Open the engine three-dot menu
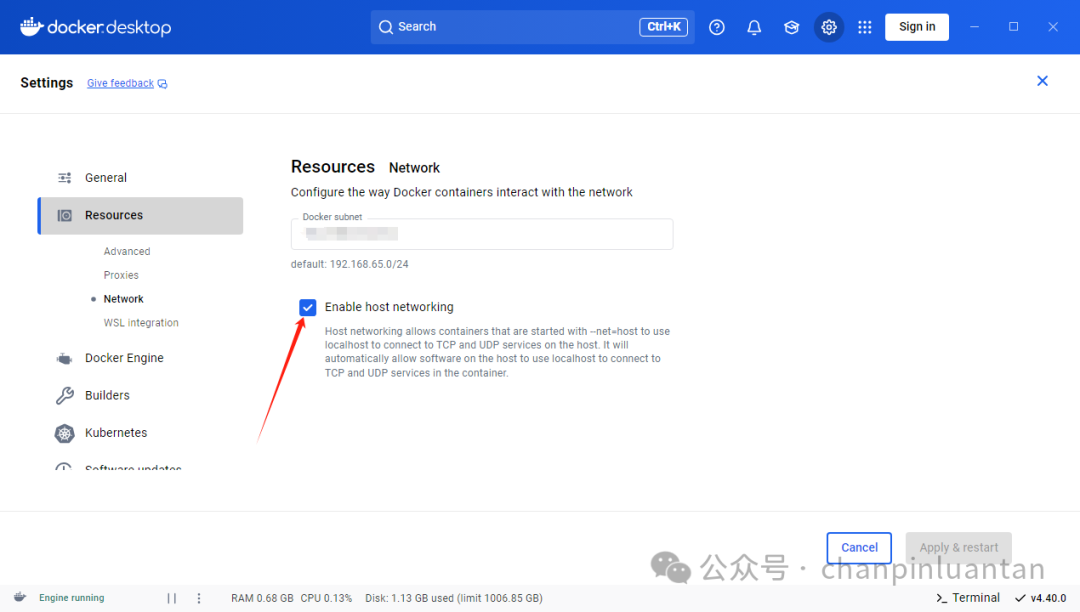 199,598
